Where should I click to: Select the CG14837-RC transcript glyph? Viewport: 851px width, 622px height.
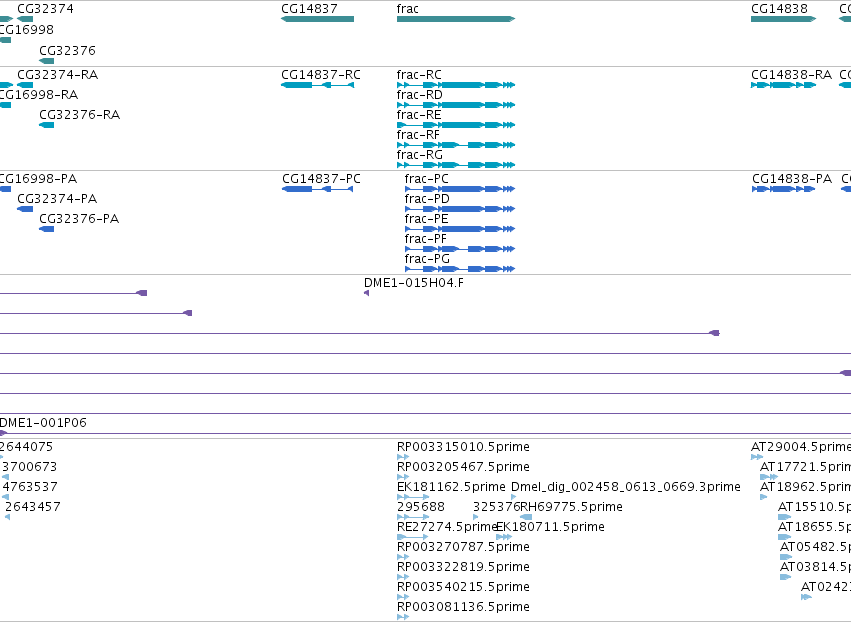(317, 85)
